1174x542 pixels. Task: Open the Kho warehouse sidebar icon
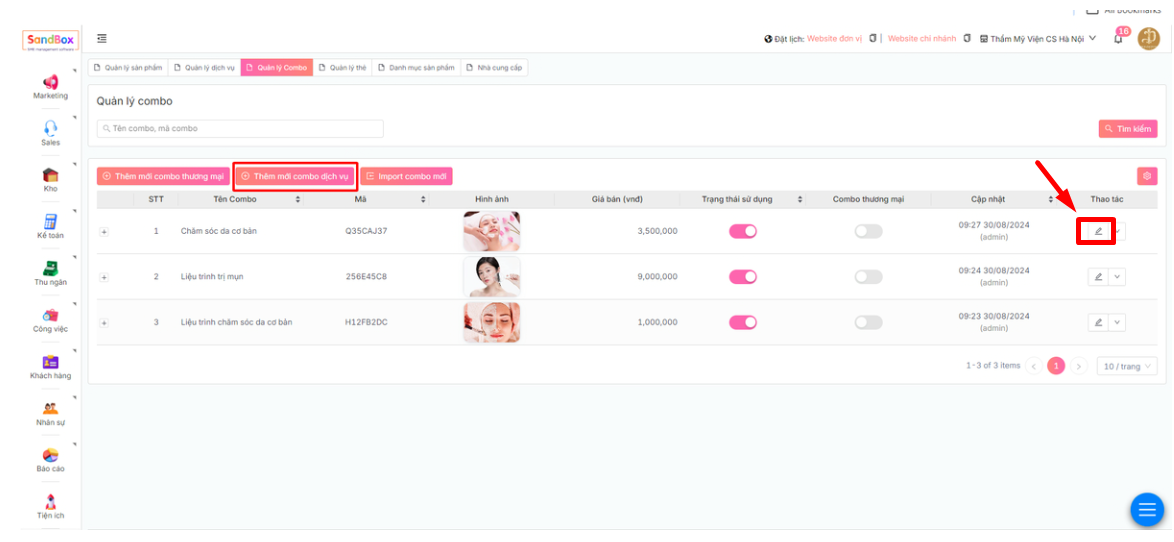(50, 176)
